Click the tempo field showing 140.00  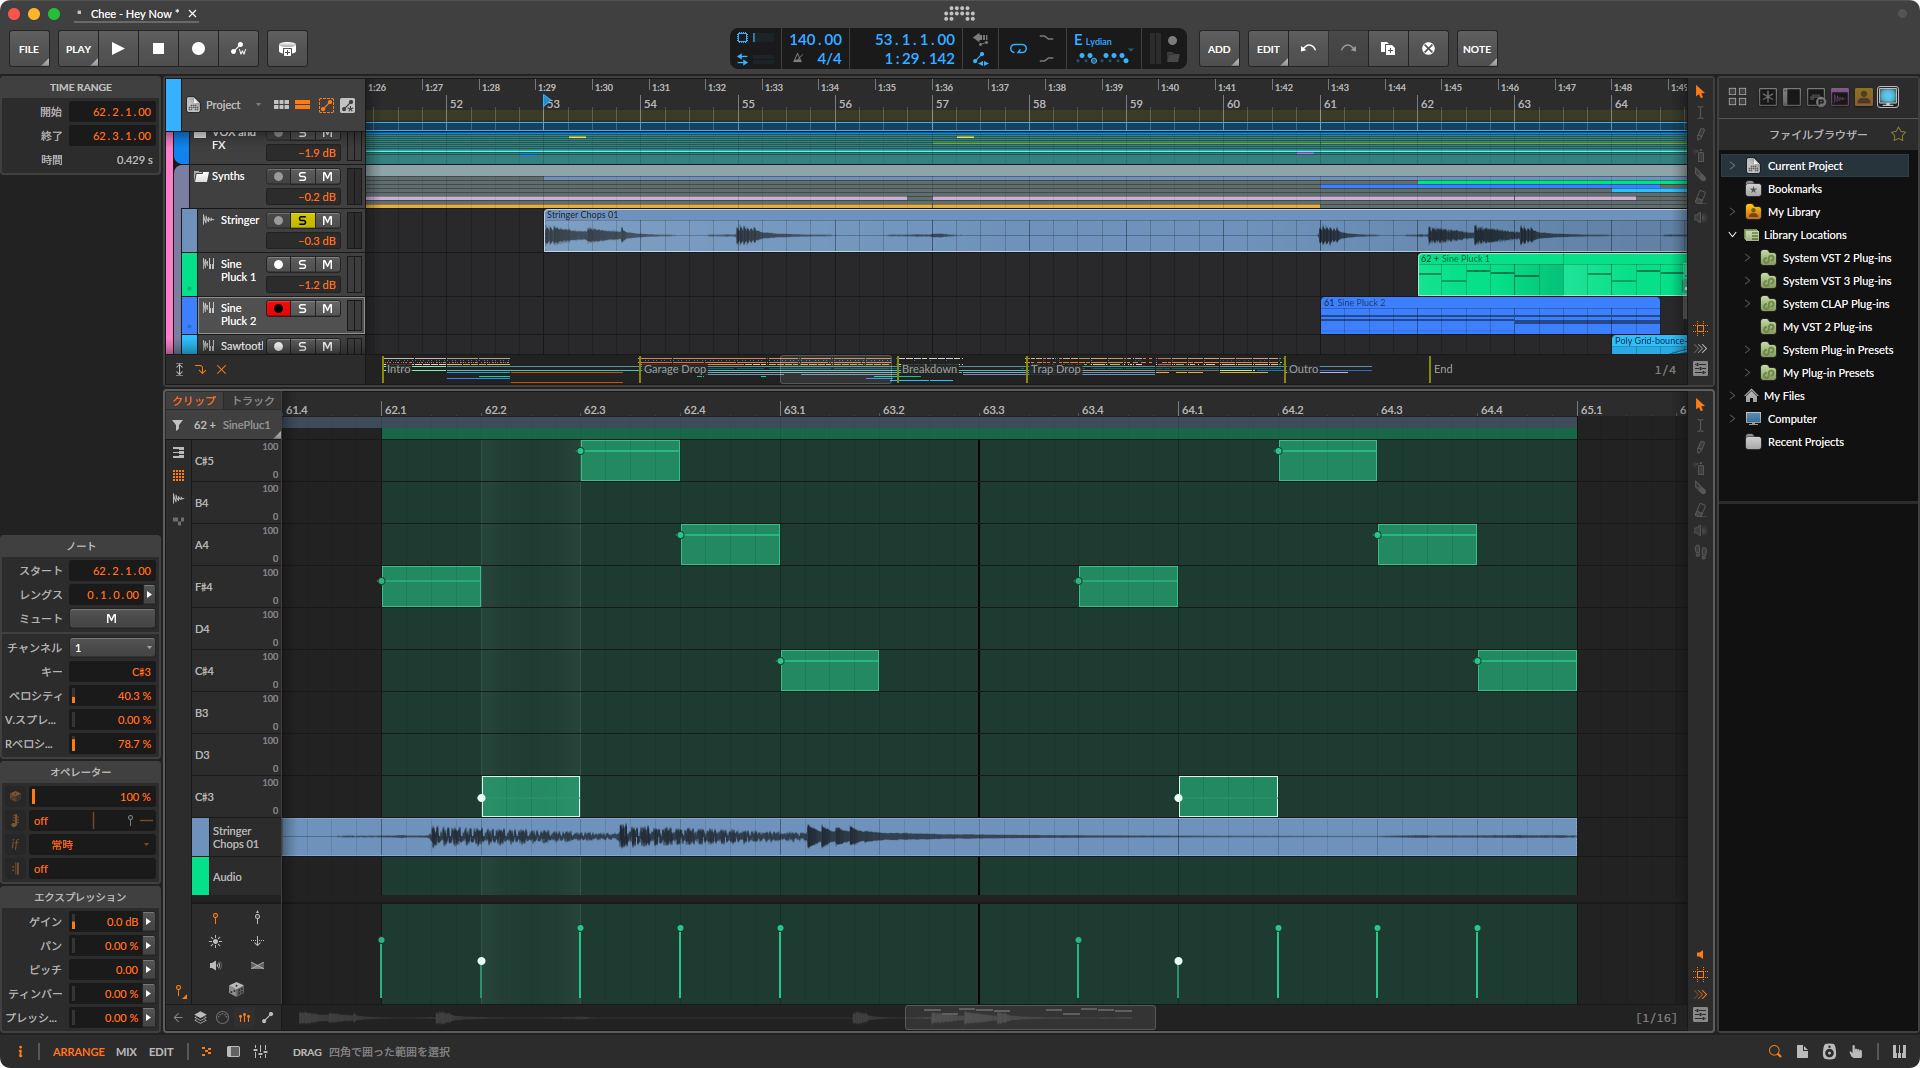click(815, 40)
